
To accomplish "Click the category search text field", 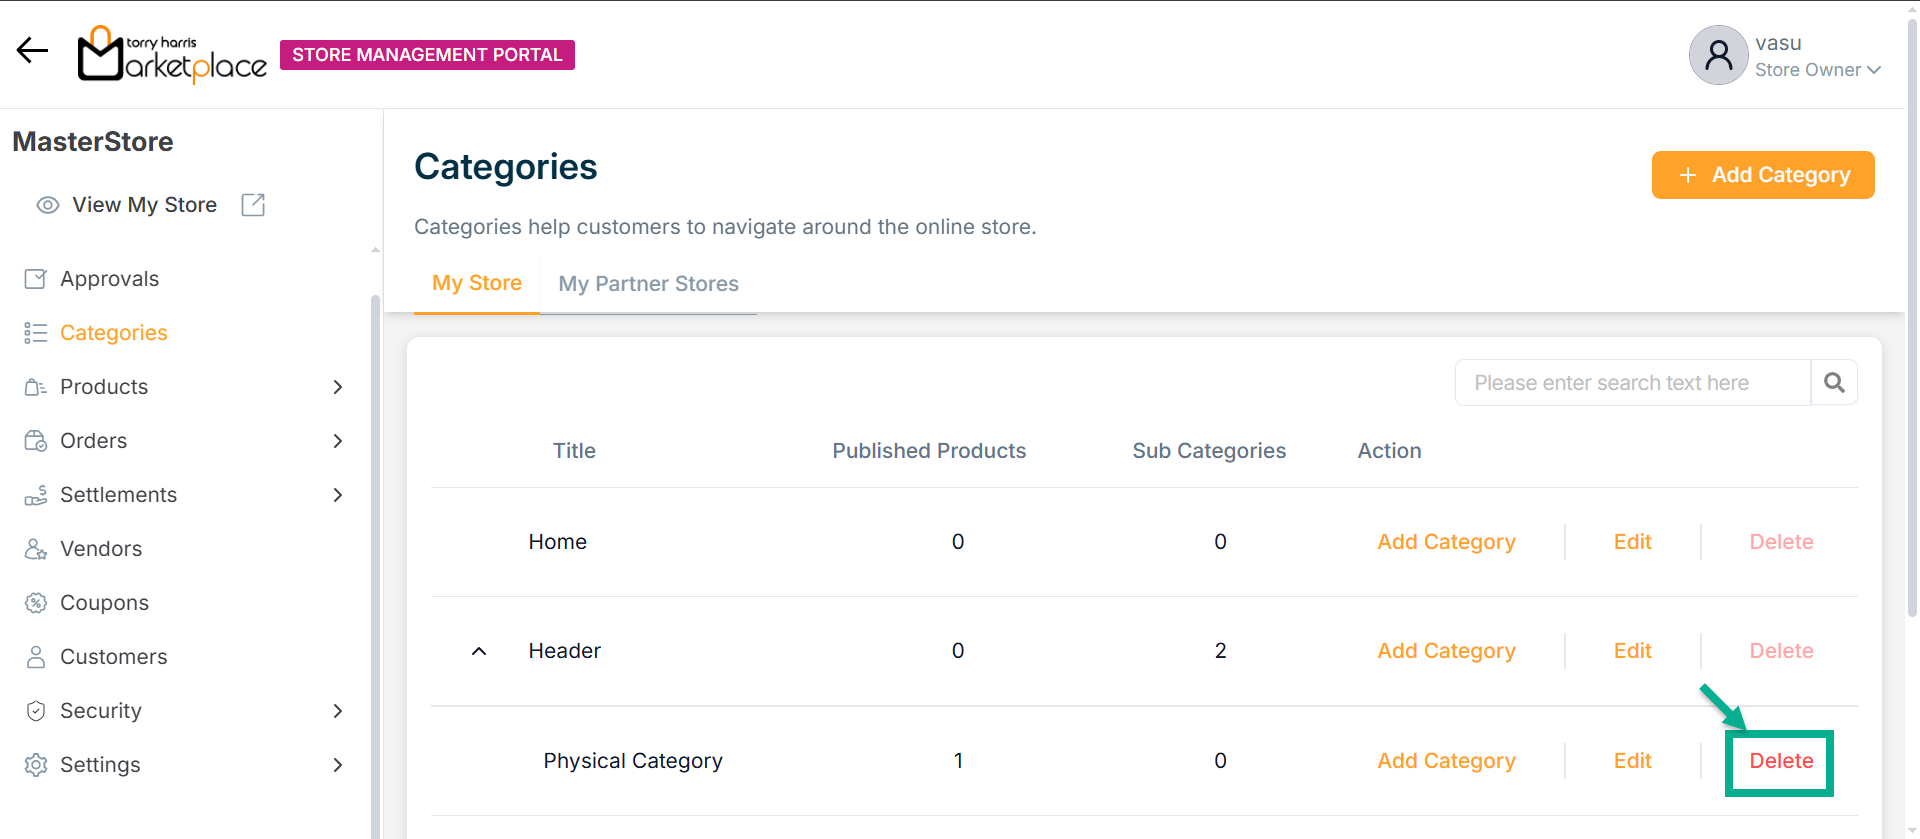I will pos(1632,383).
